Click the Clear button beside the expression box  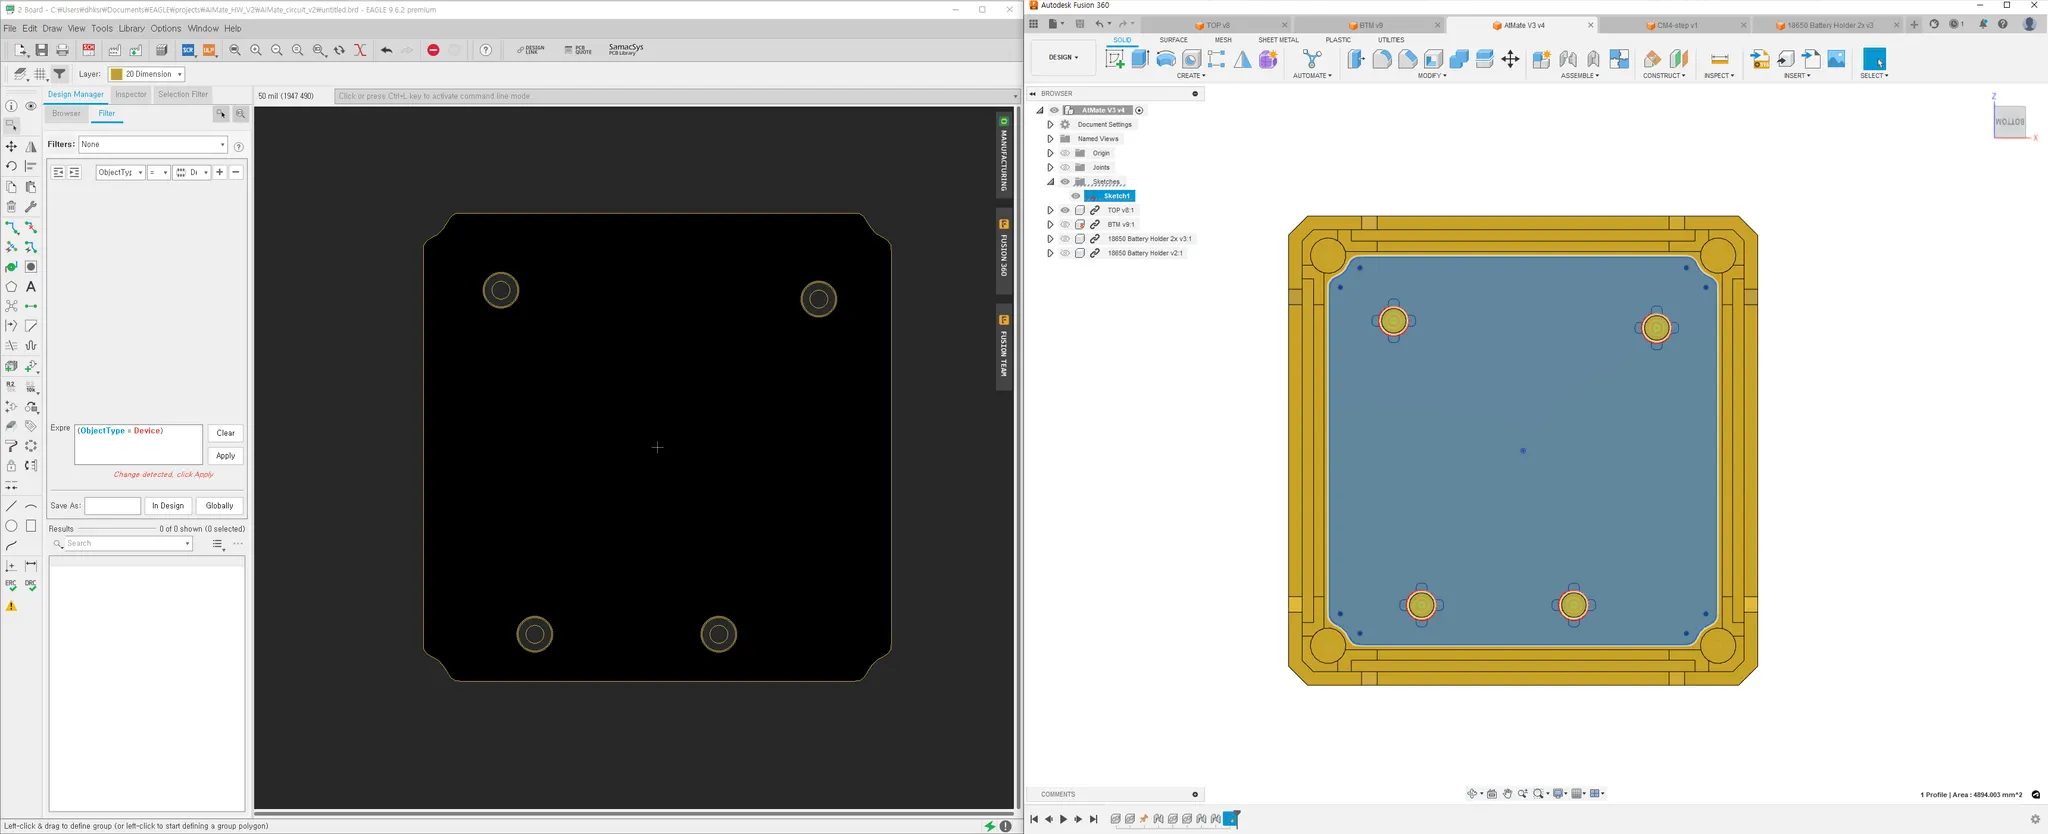tap(225, 433)
